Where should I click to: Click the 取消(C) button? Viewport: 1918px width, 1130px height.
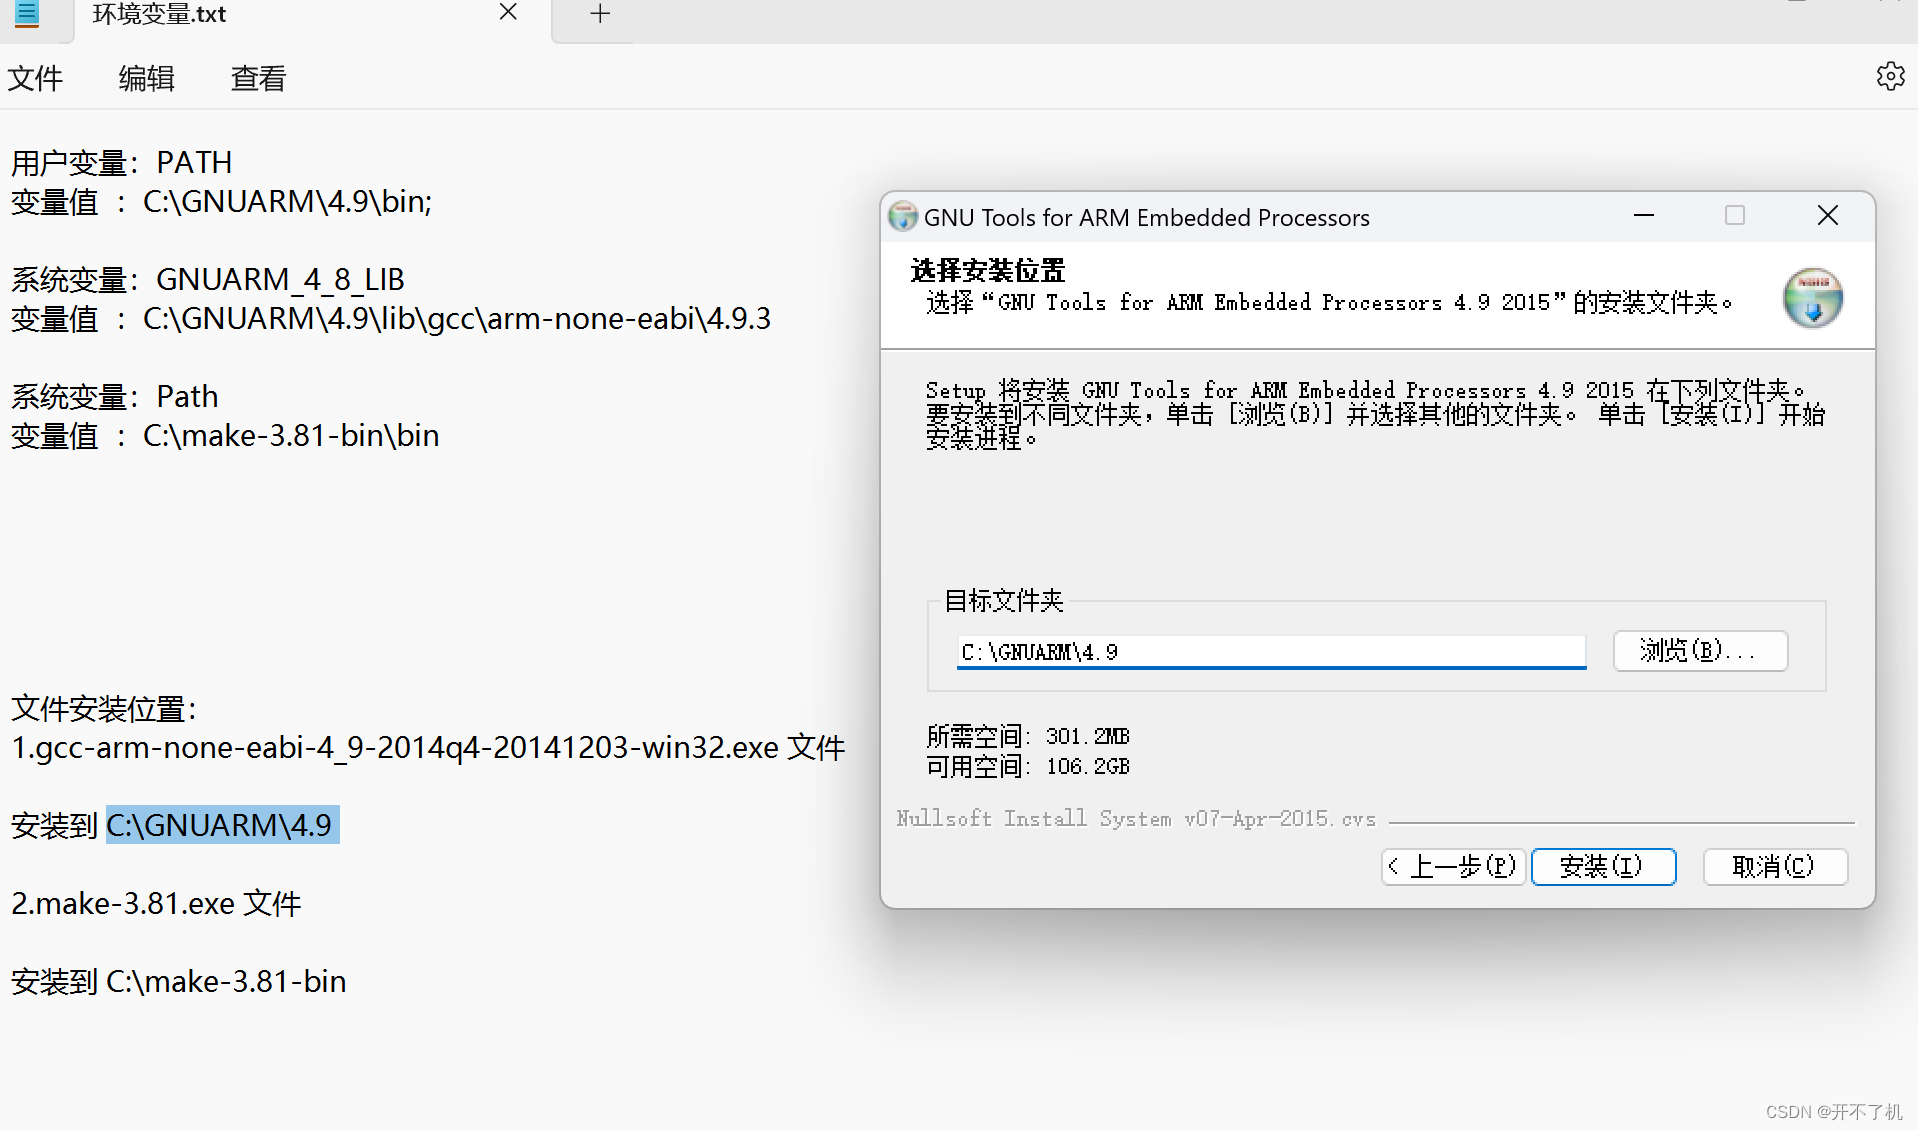point(1775,866)
